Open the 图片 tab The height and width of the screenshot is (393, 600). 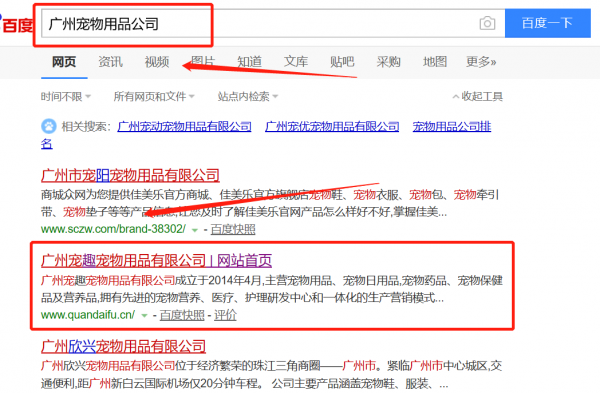[203, 62]
